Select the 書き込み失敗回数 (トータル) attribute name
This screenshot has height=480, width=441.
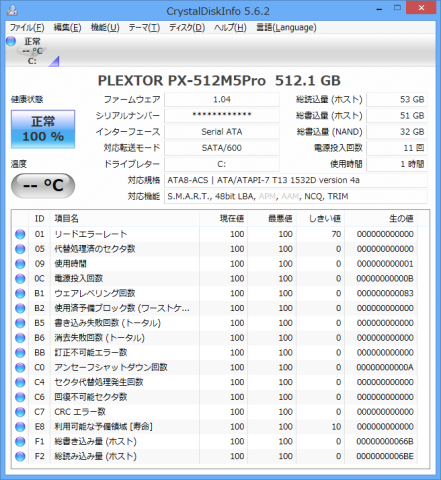pyautogui.click(x=107, y=323)
